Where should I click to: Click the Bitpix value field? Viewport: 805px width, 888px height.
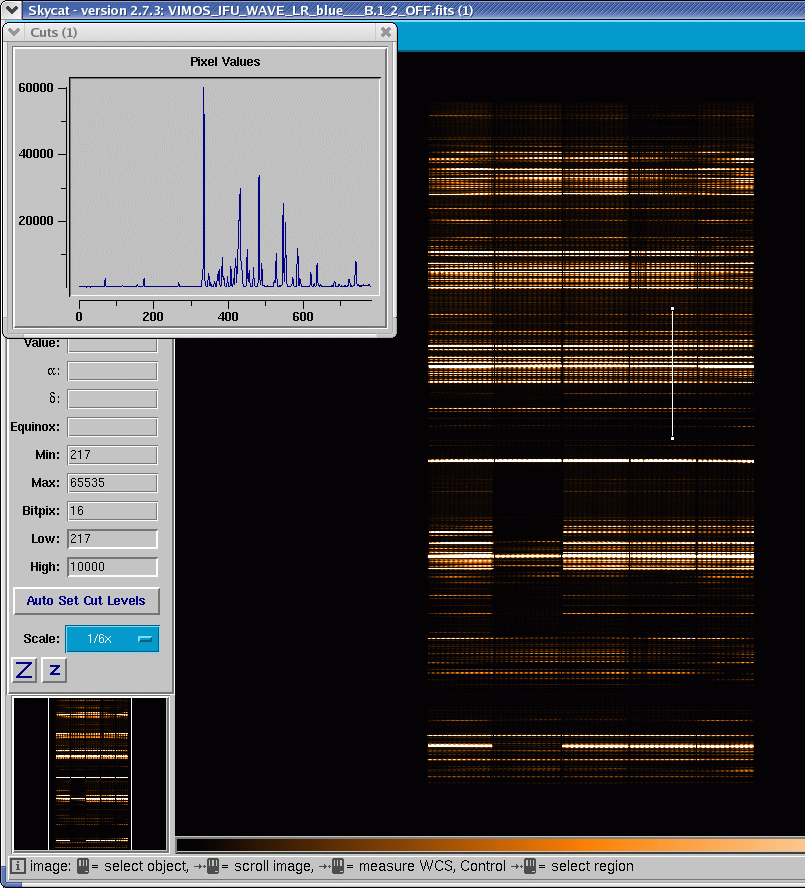[x=112, y=511]
